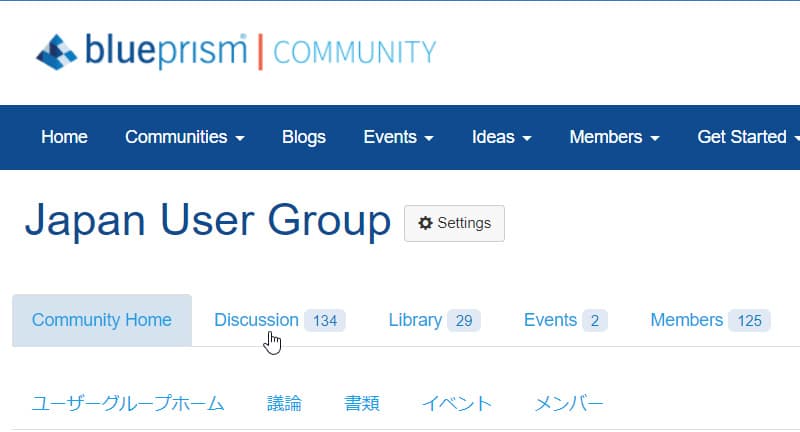Click the COMMUNITY logo text
Viewport: 800px width, 432px height.
355,53
